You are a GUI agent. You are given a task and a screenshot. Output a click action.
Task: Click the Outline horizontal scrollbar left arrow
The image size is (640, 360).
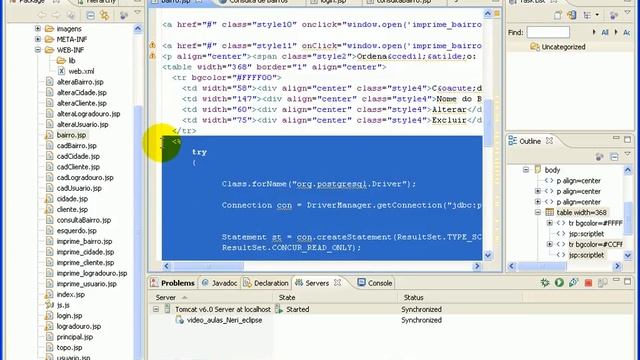(x=512, y=266)
